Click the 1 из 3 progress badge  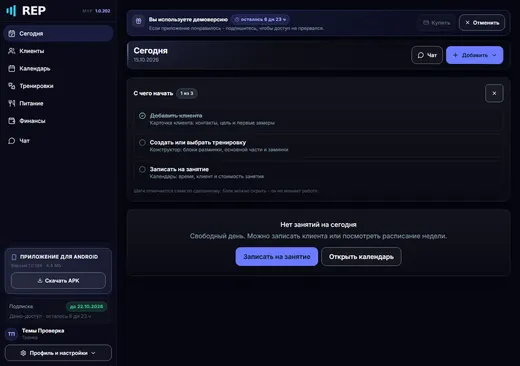click(x=187, y=93)
